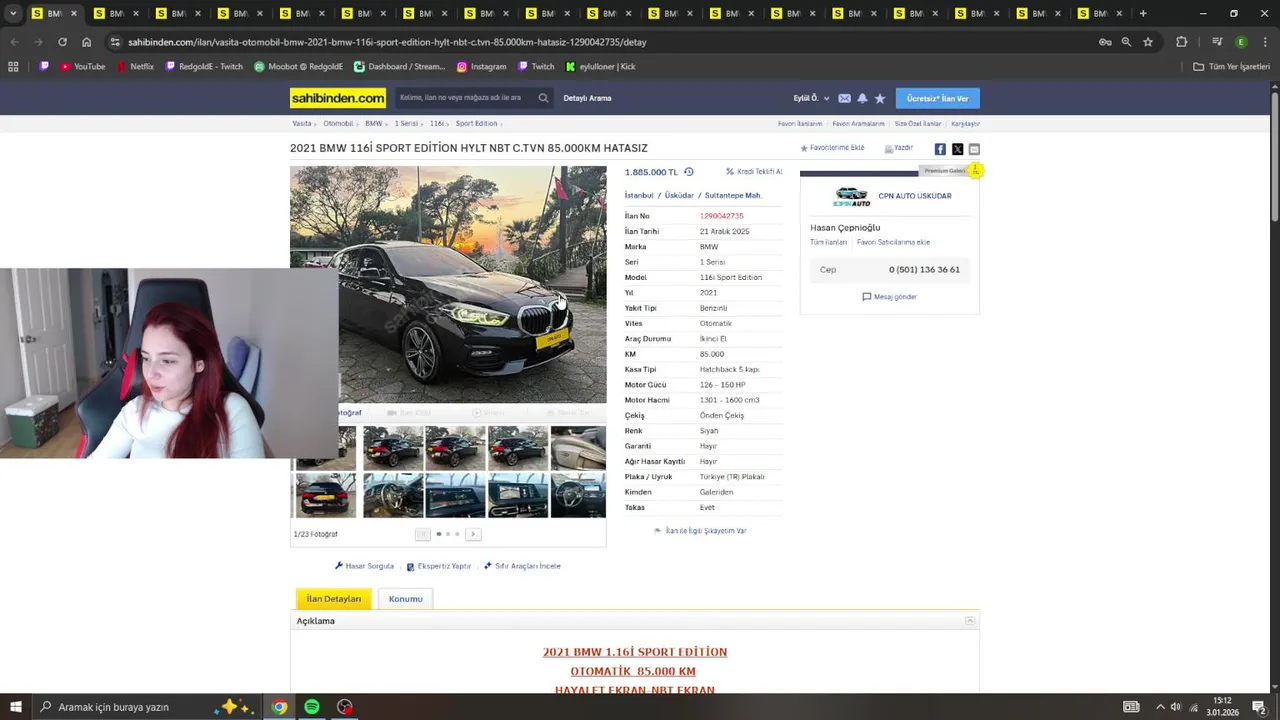1280x720 pixels.
Task: Open the password key icon in address bar
Action: (x=1105, y=42)
